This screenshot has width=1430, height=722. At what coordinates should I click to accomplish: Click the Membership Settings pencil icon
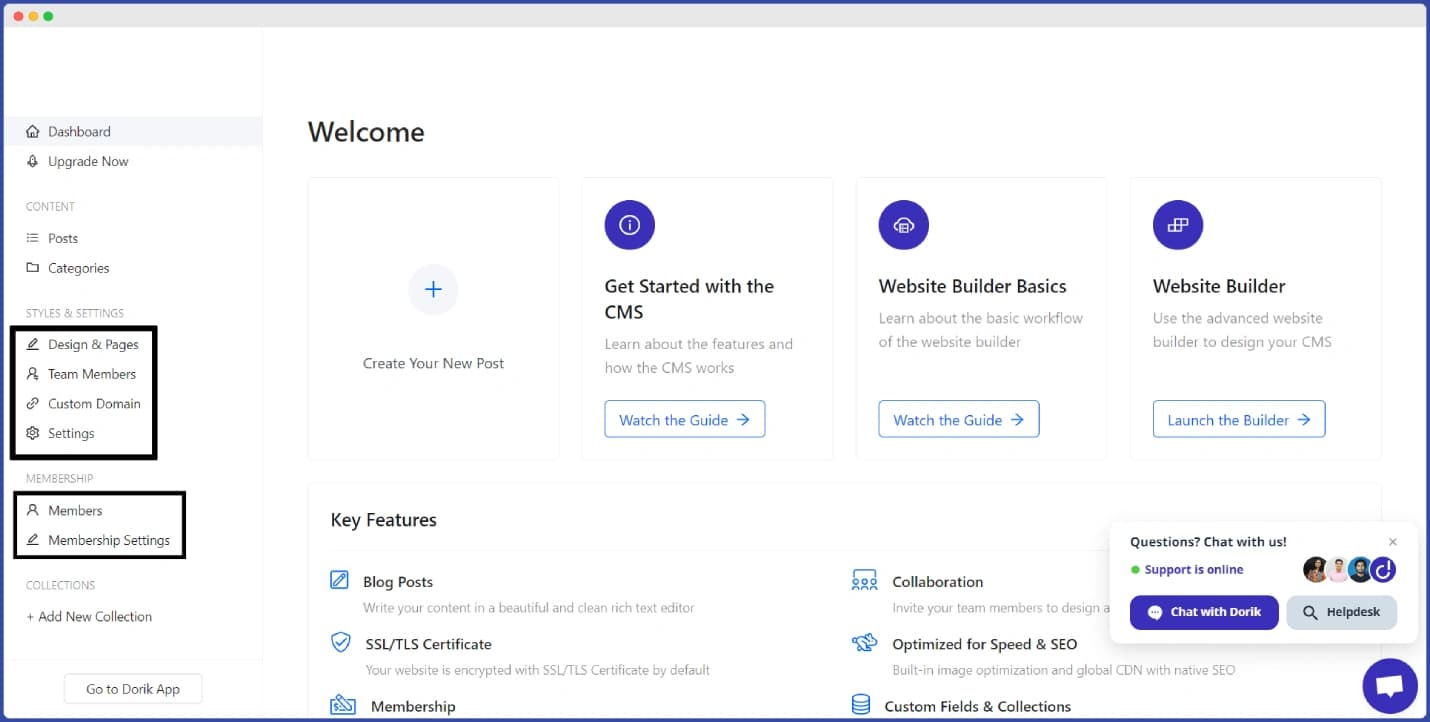(33, 541)
